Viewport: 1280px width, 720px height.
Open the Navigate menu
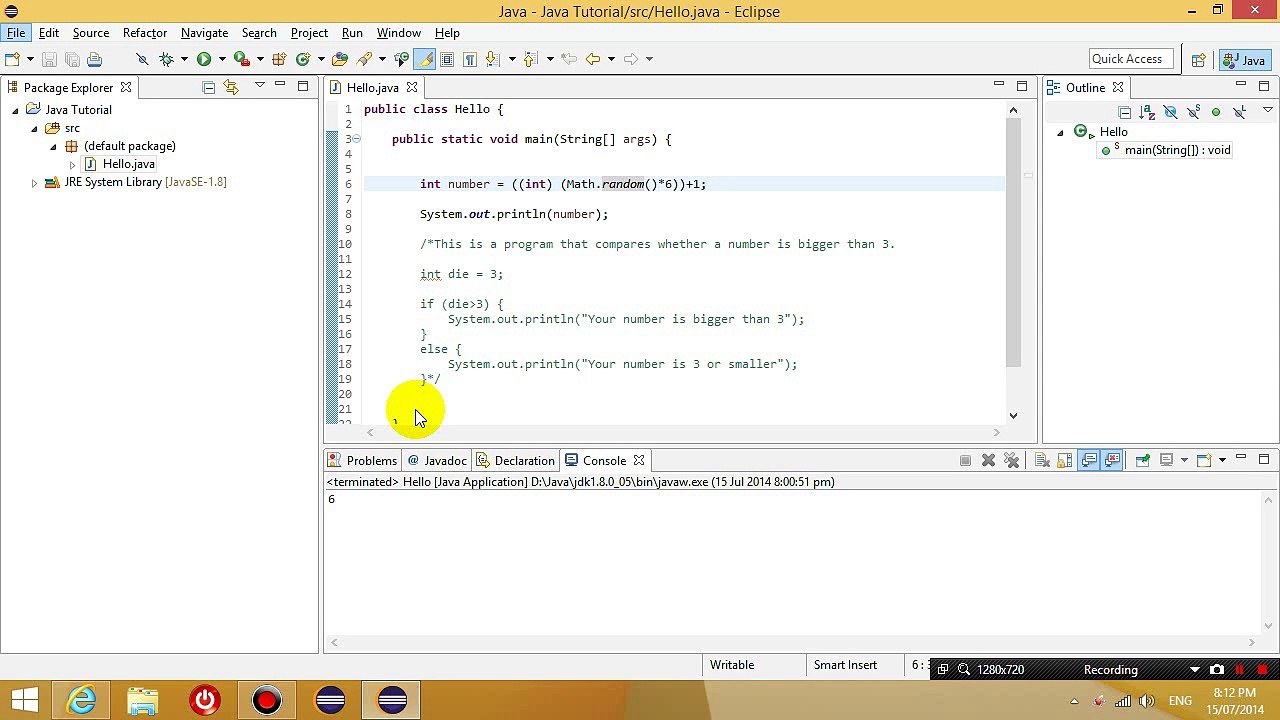(x=204, y=33)
